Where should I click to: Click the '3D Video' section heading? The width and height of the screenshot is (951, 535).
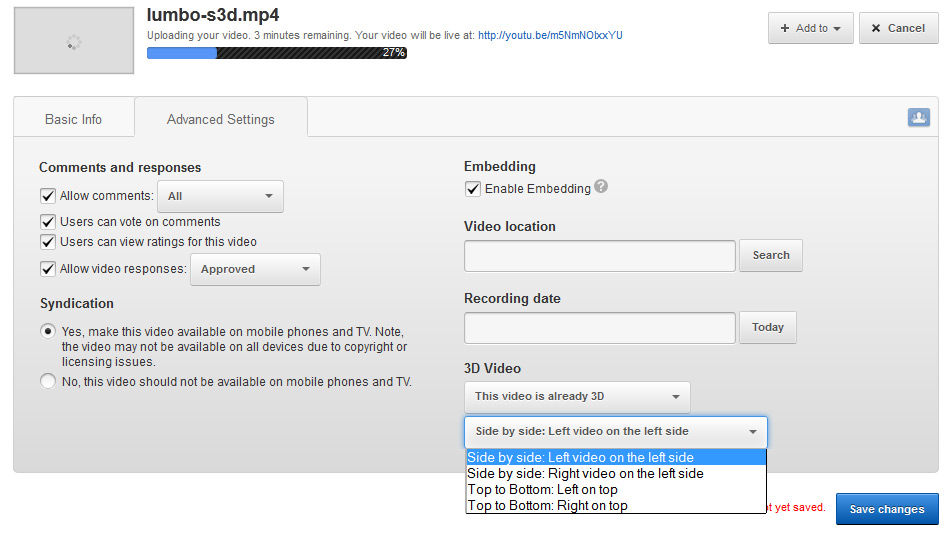click(x=492, y=368)
